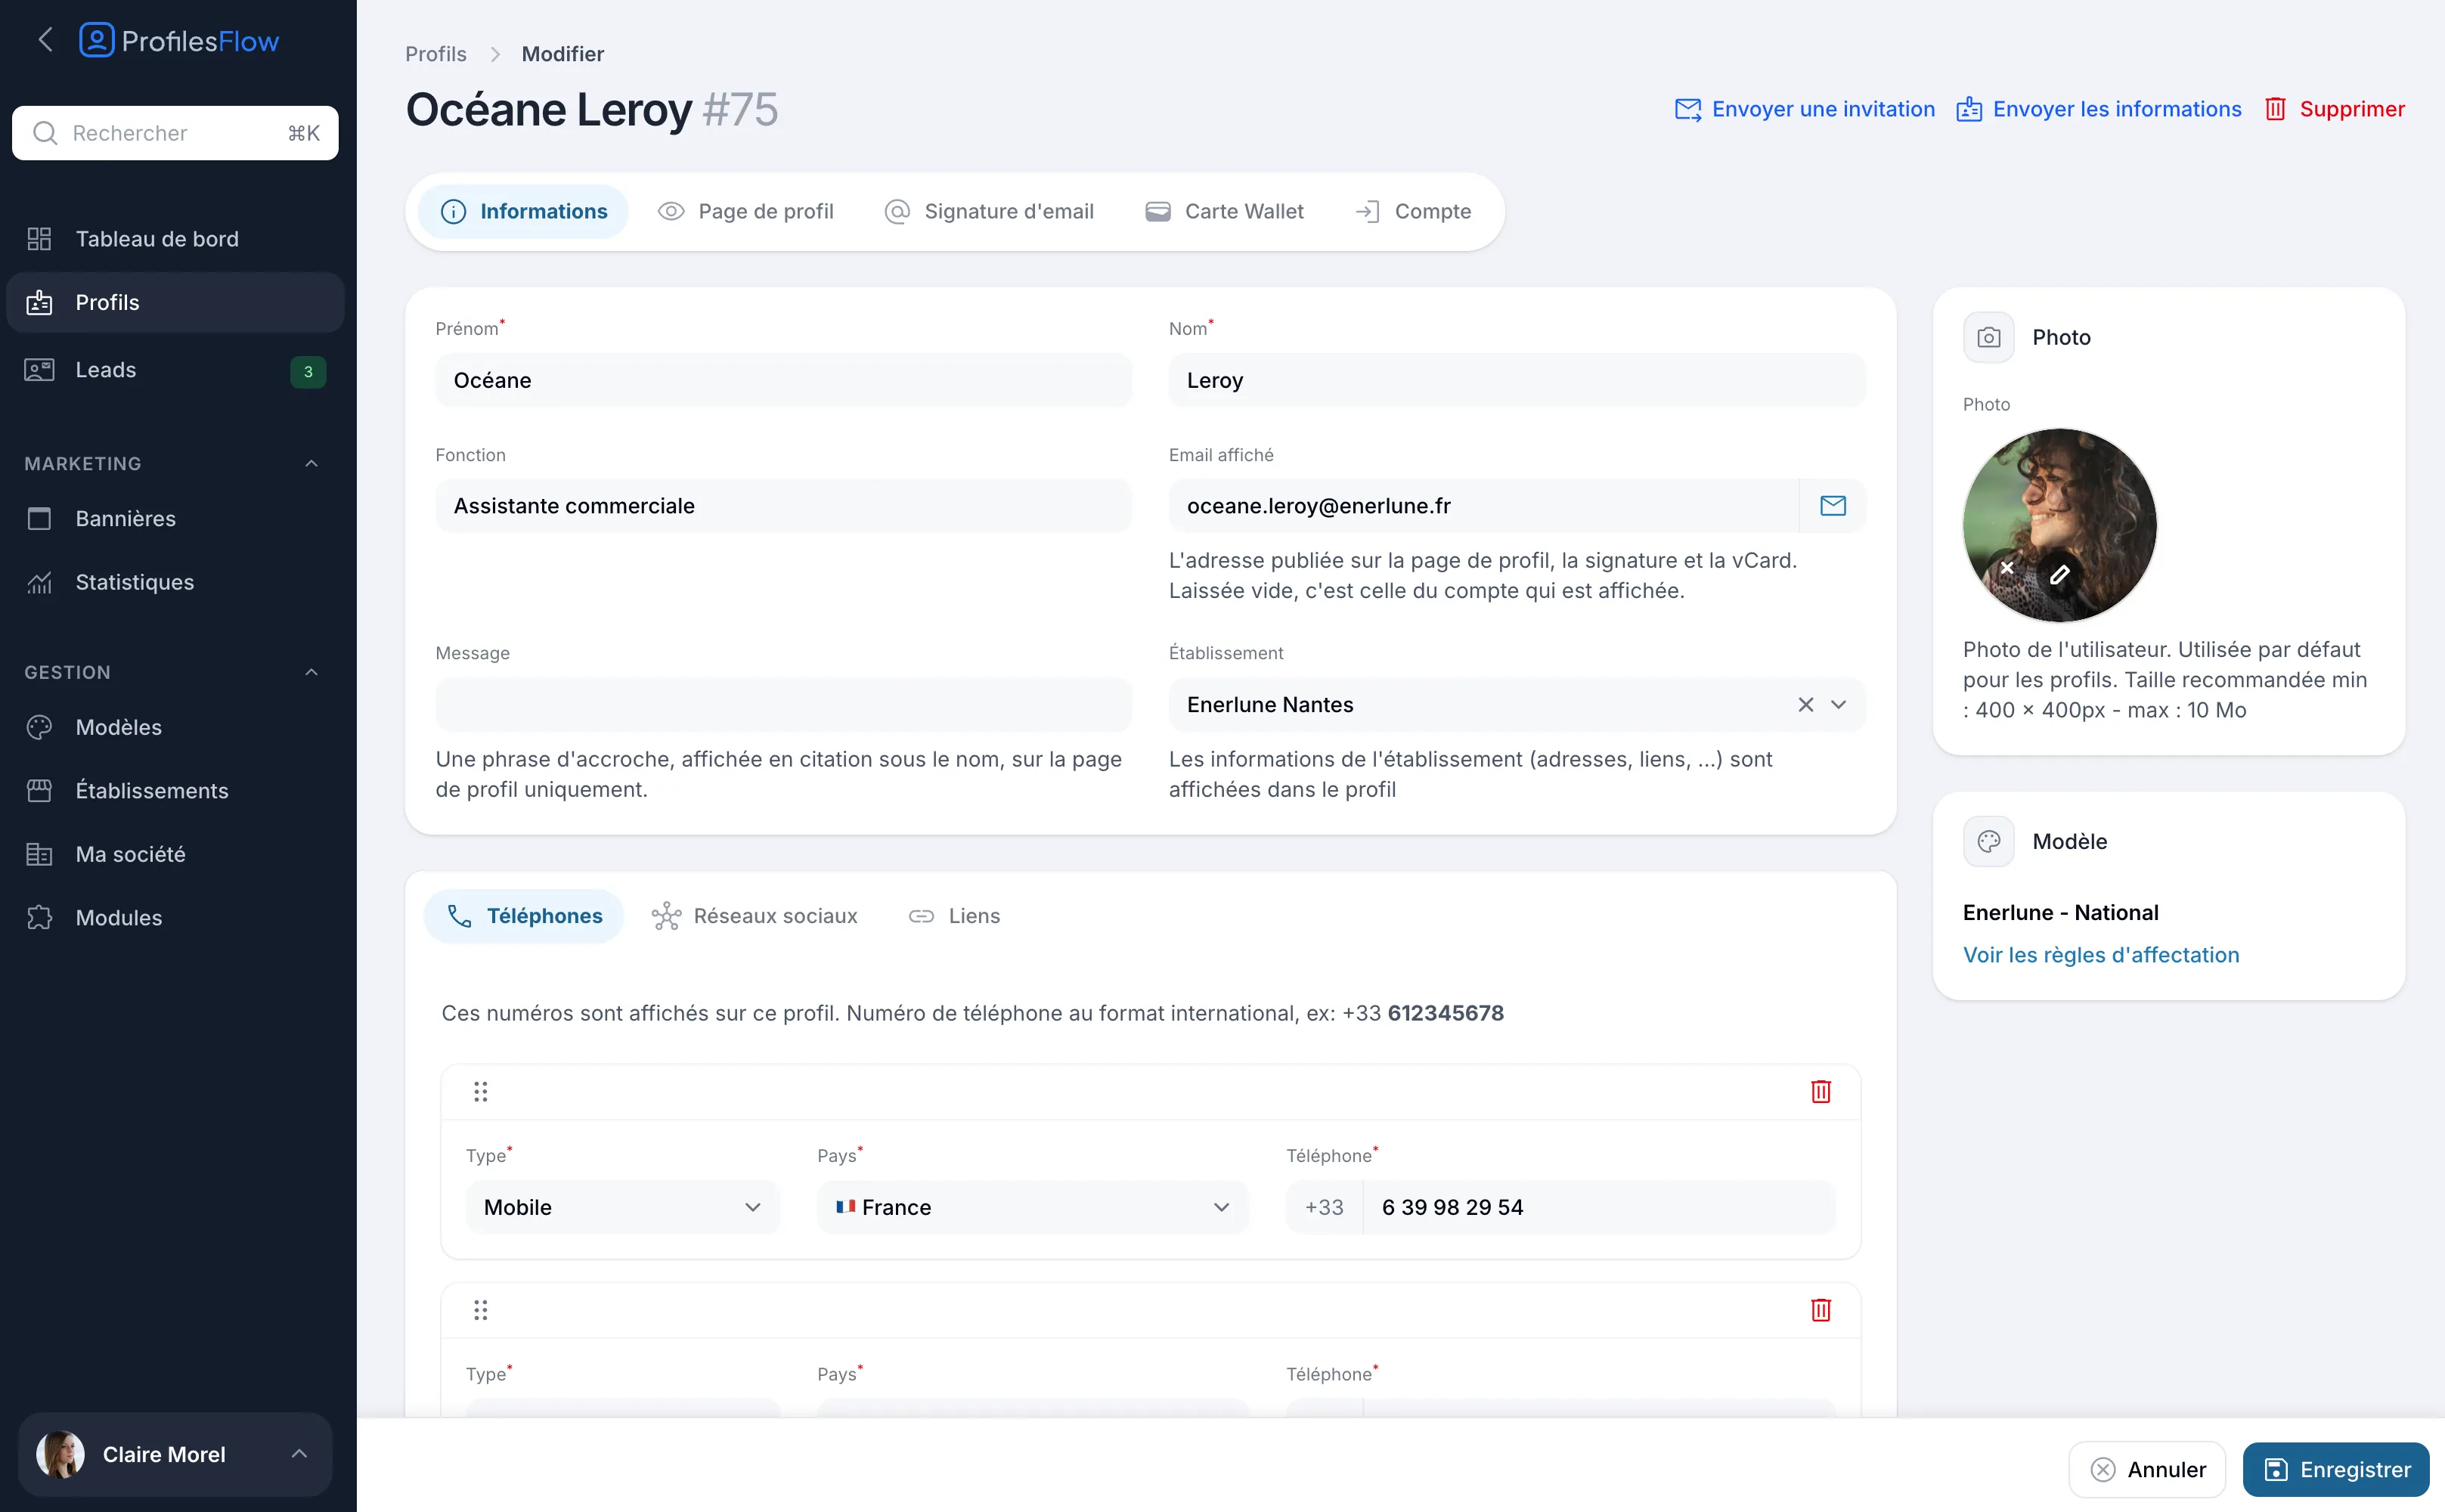Click the camera icon in Photo card
The width and height of the screenshot is (2445, 1512).
click(1988, 337)
